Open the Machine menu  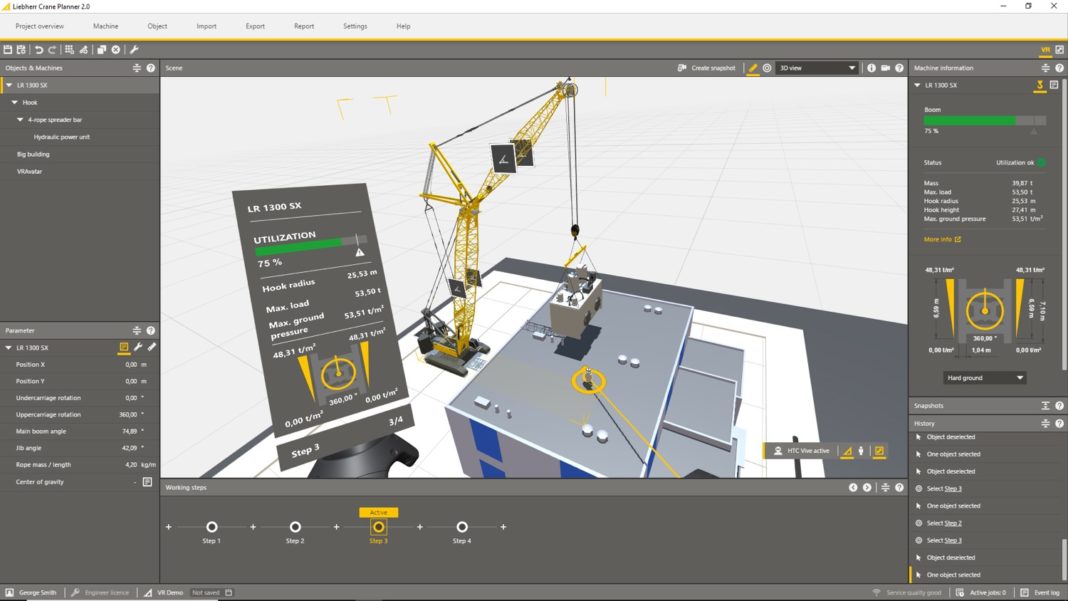[106, 25]
